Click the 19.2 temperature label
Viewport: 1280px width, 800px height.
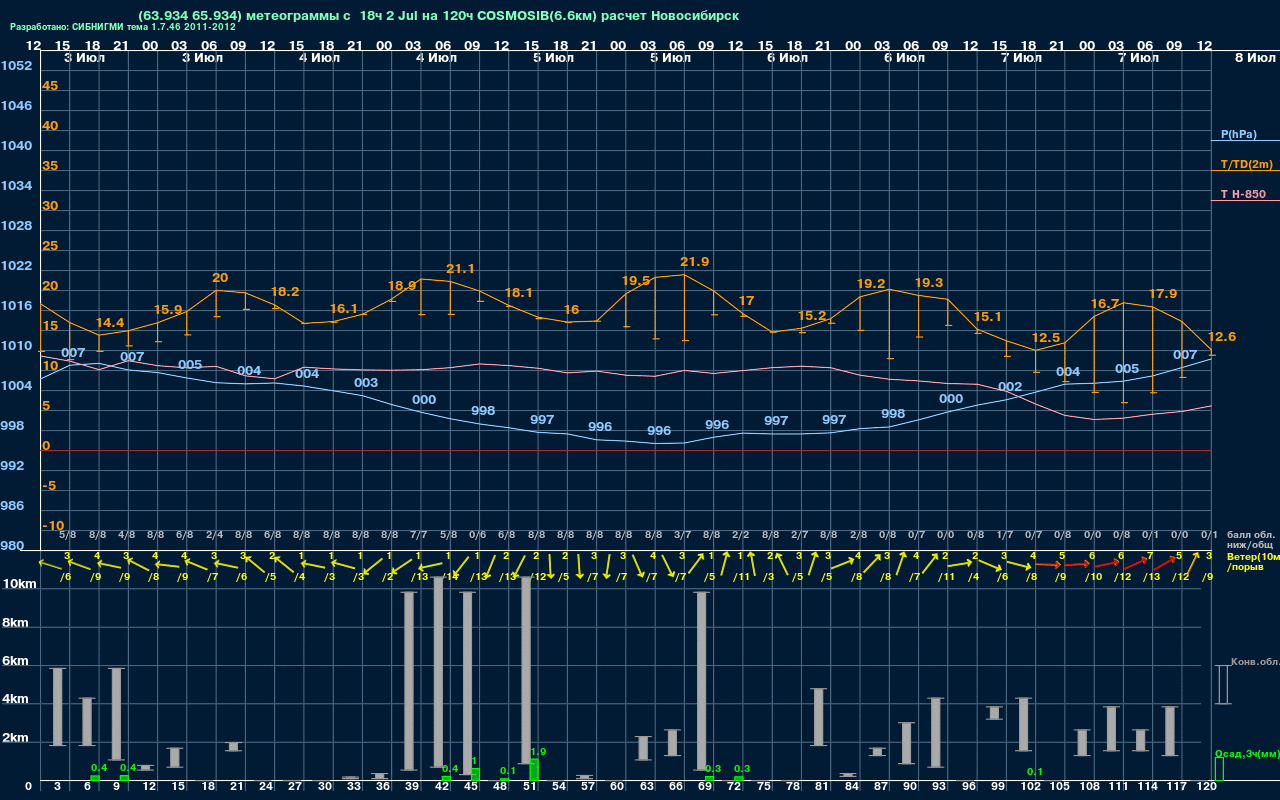click(871, 284)
